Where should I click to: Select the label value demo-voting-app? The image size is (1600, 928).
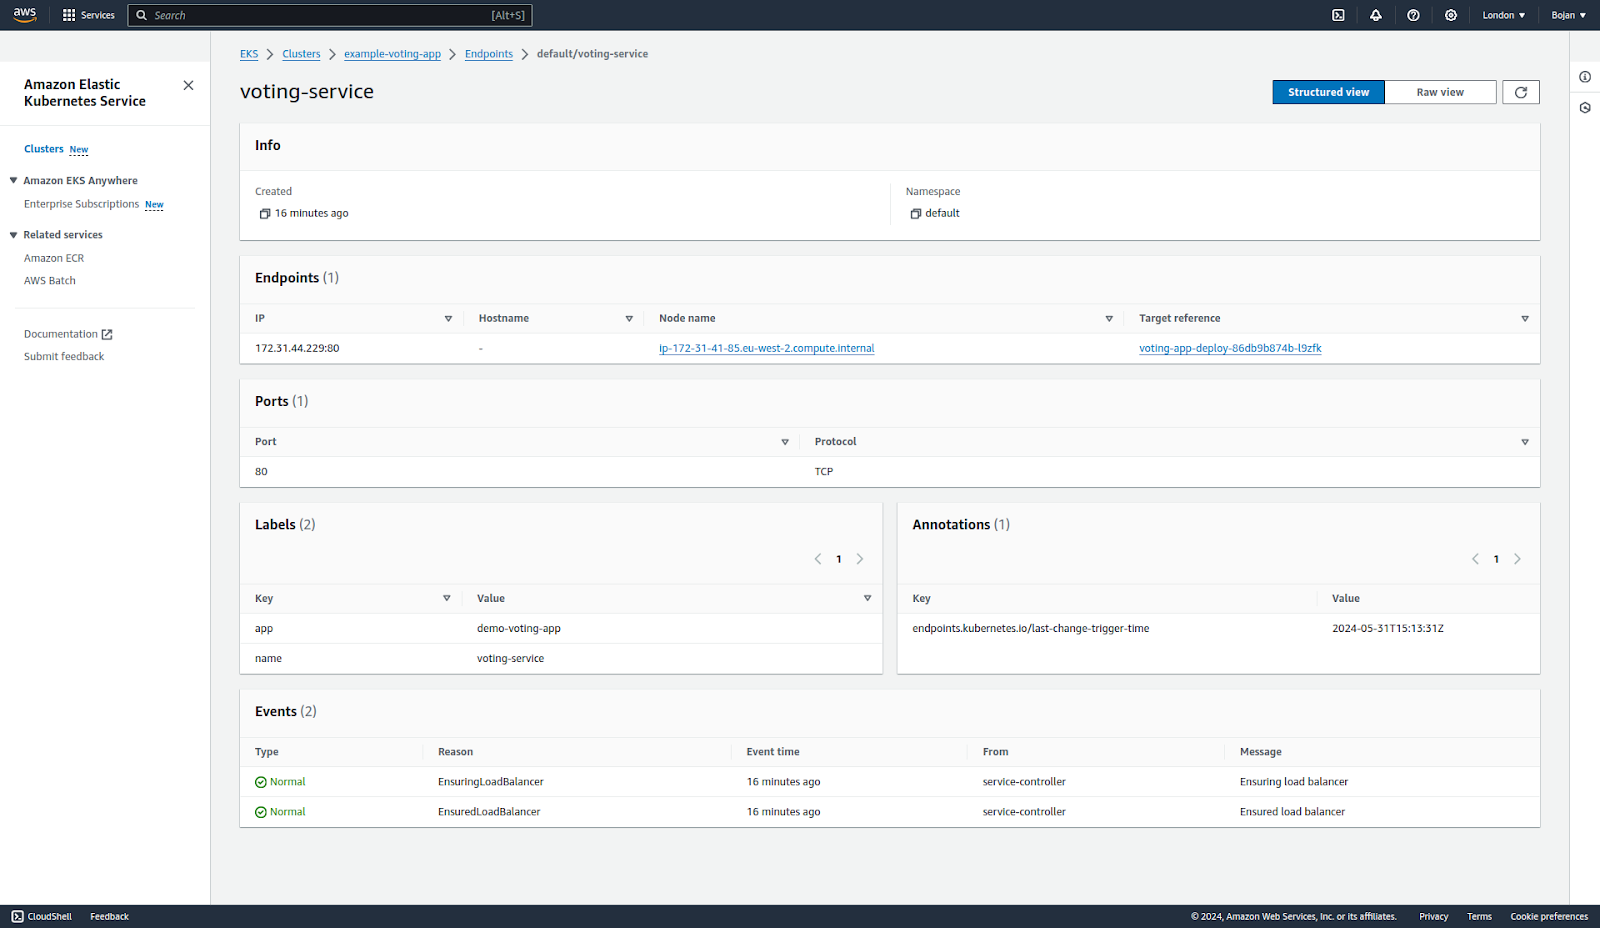click(519, 629)
